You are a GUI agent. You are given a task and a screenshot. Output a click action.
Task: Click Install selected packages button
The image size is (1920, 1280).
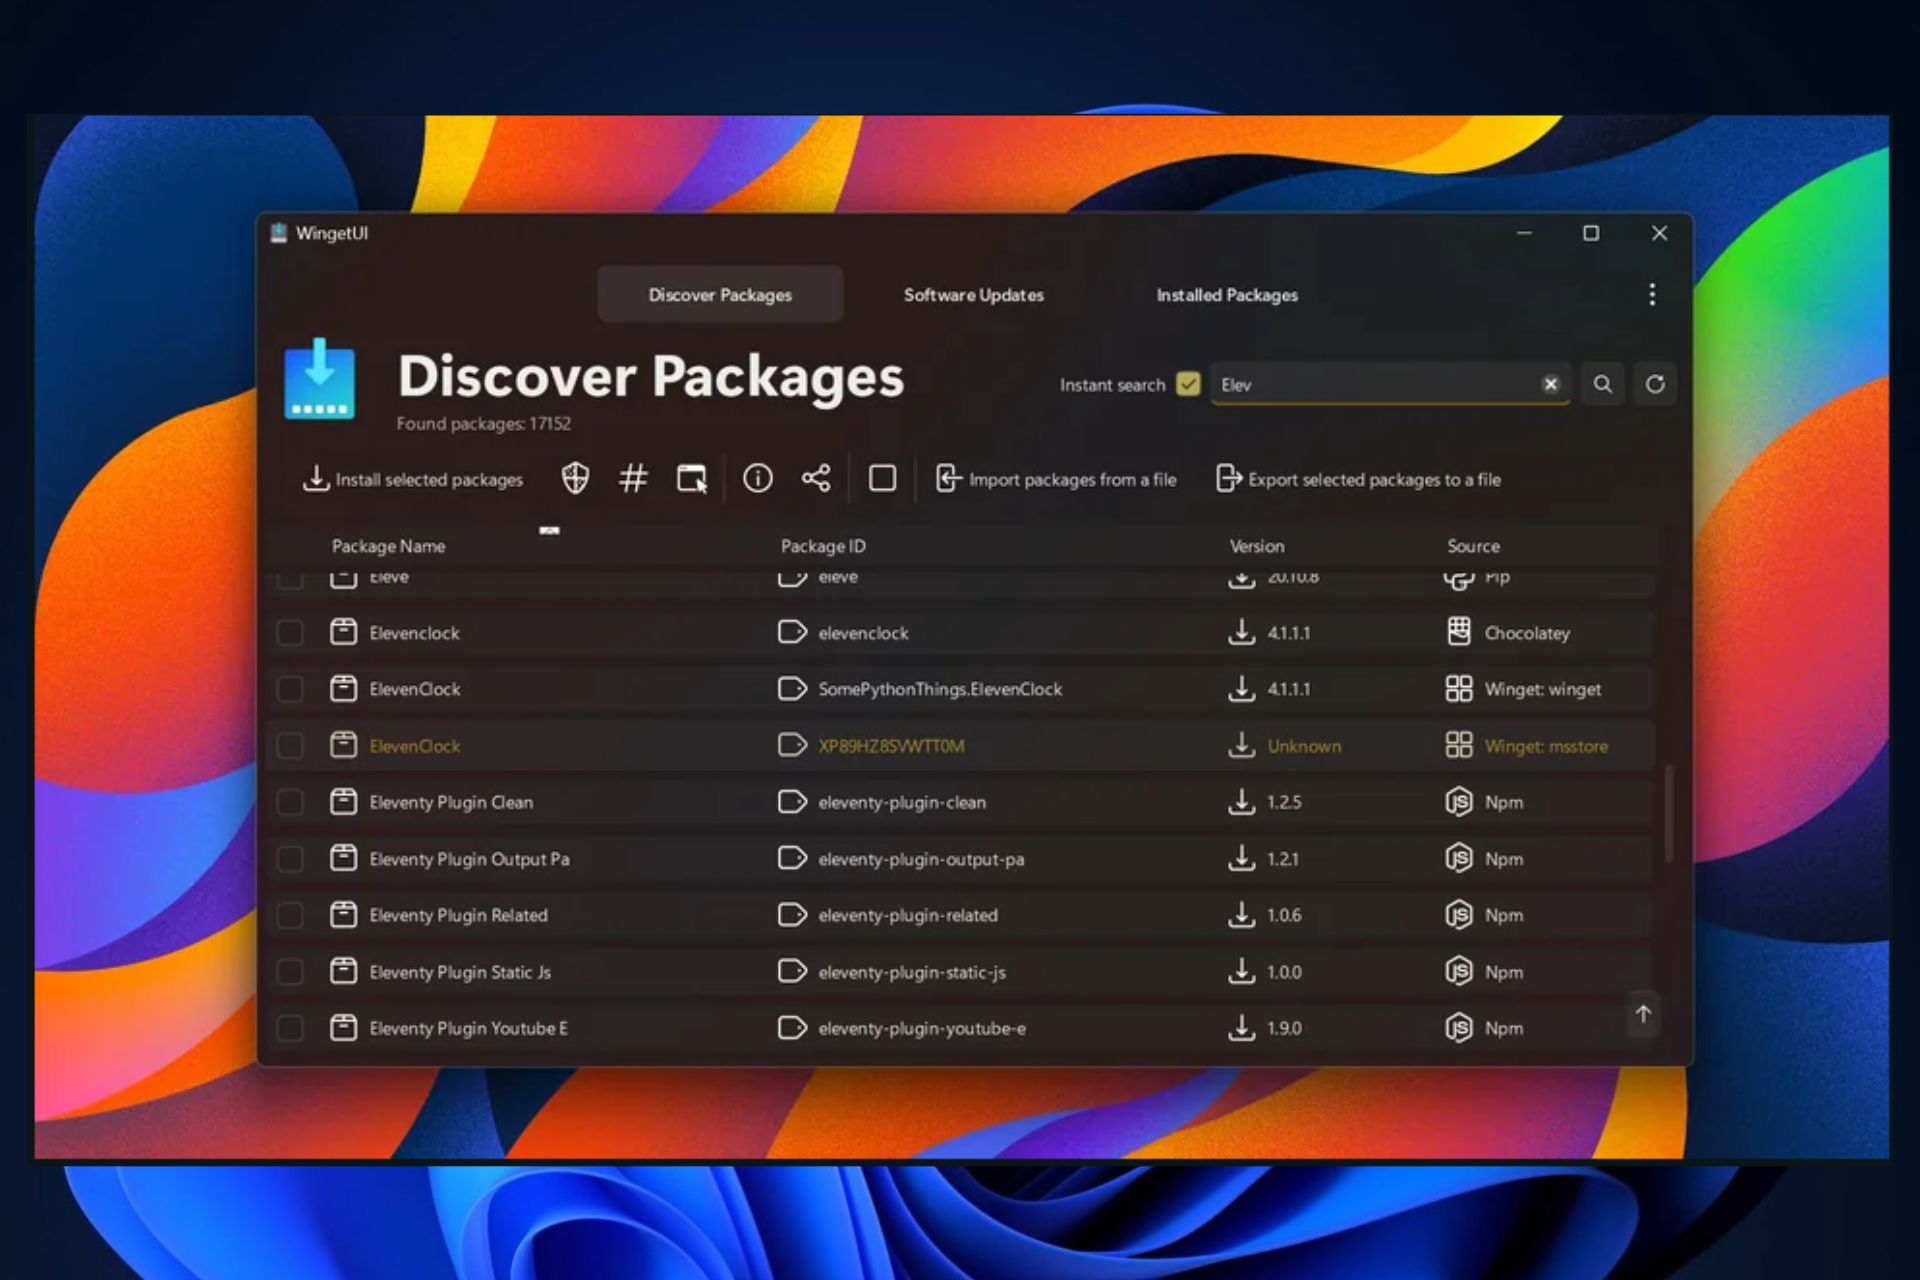[413, 479]
